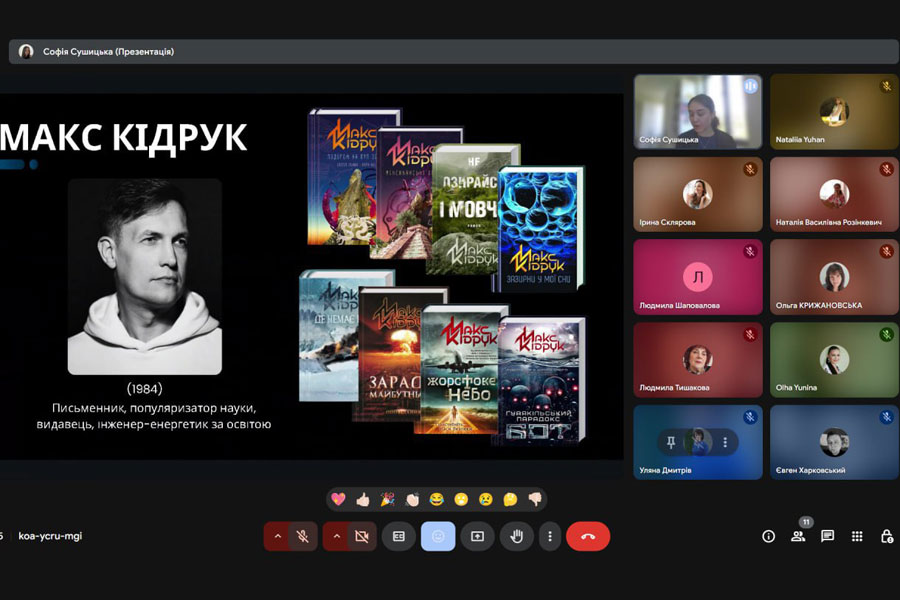The height and width of the screenshot is (600, 900).
Task: Send the laughing face emoji reaction
Action: click(x=436, y=499)
